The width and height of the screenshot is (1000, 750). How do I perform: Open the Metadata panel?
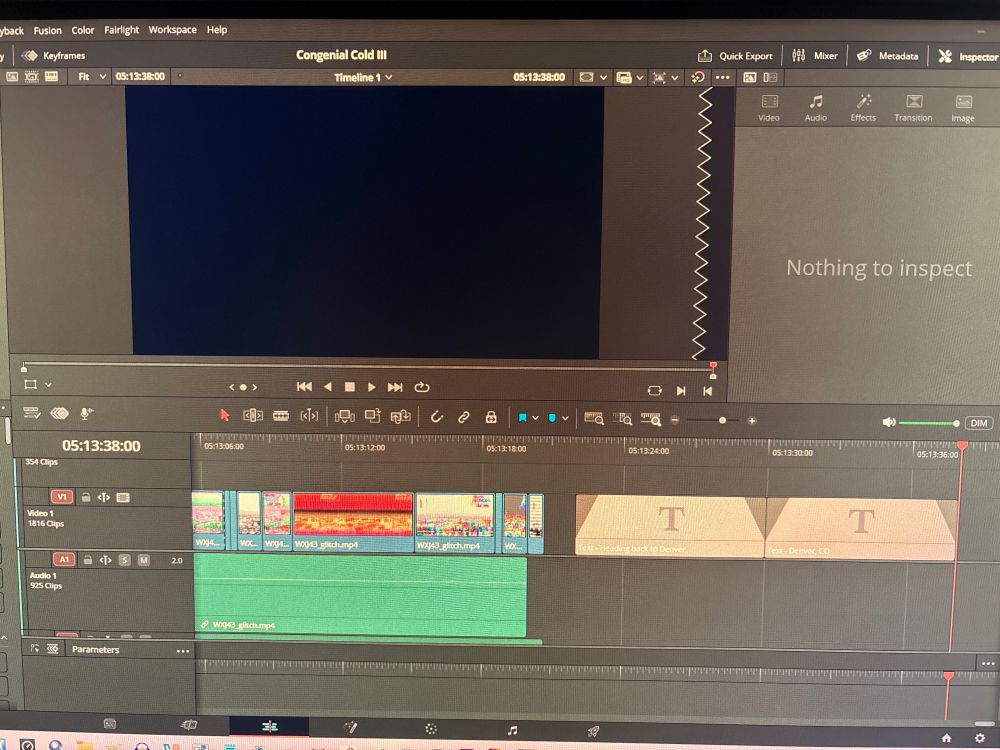pyautogui.click(x=887, y=56)
